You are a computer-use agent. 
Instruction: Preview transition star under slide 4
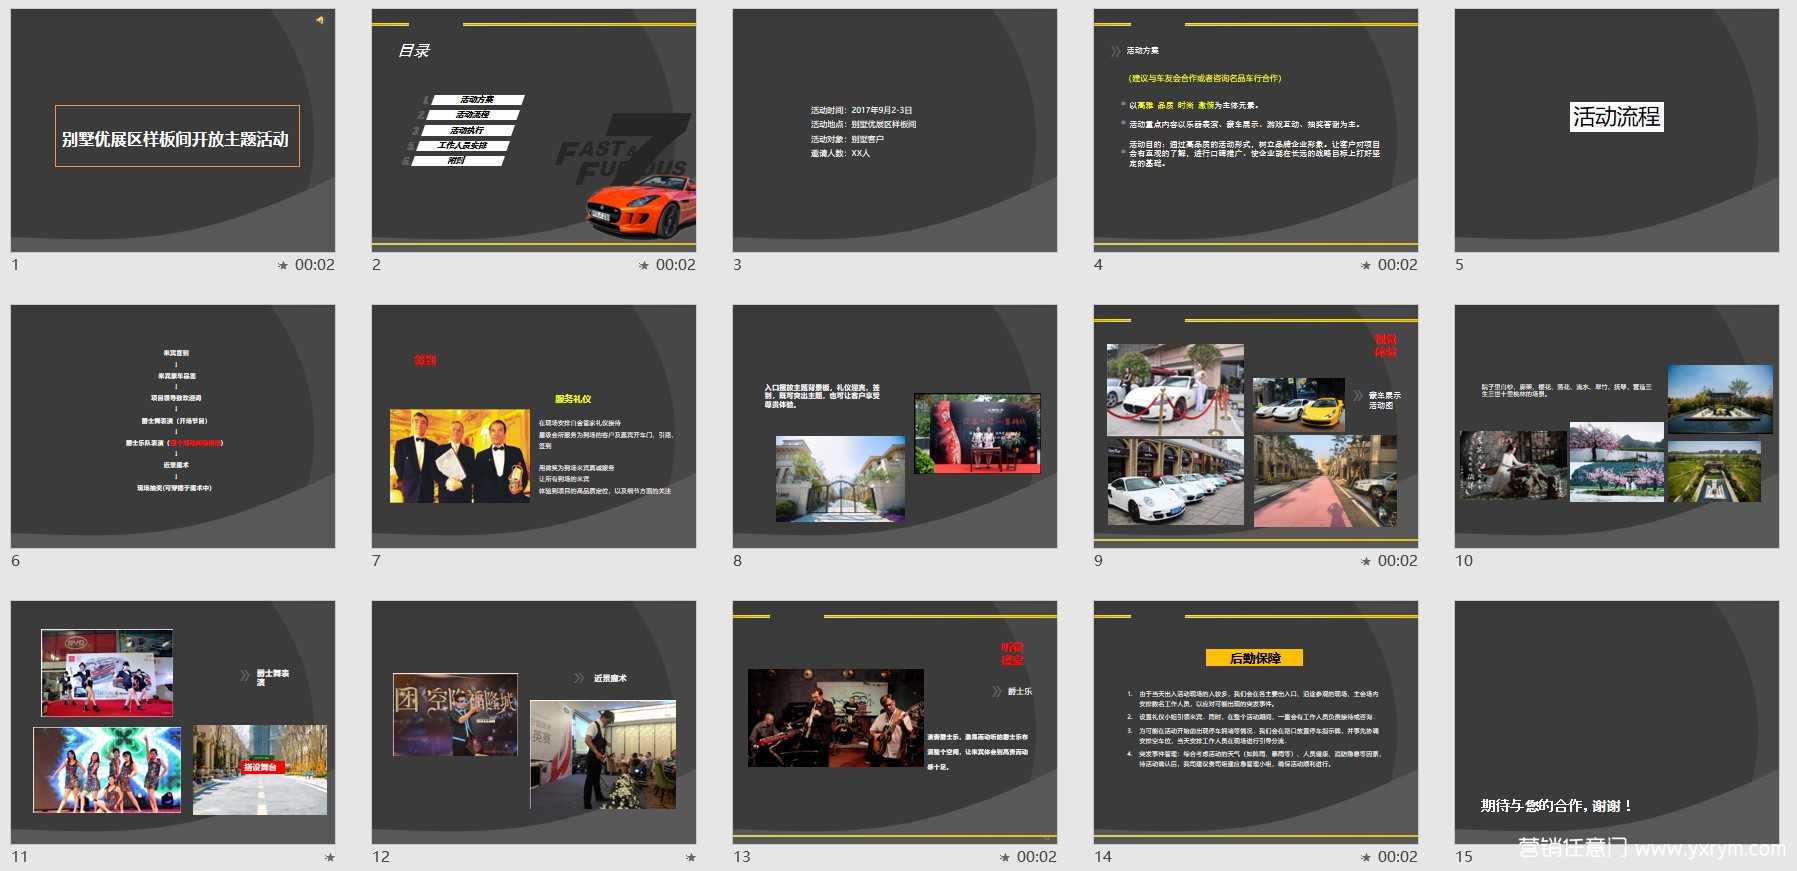pos(1366,265)
